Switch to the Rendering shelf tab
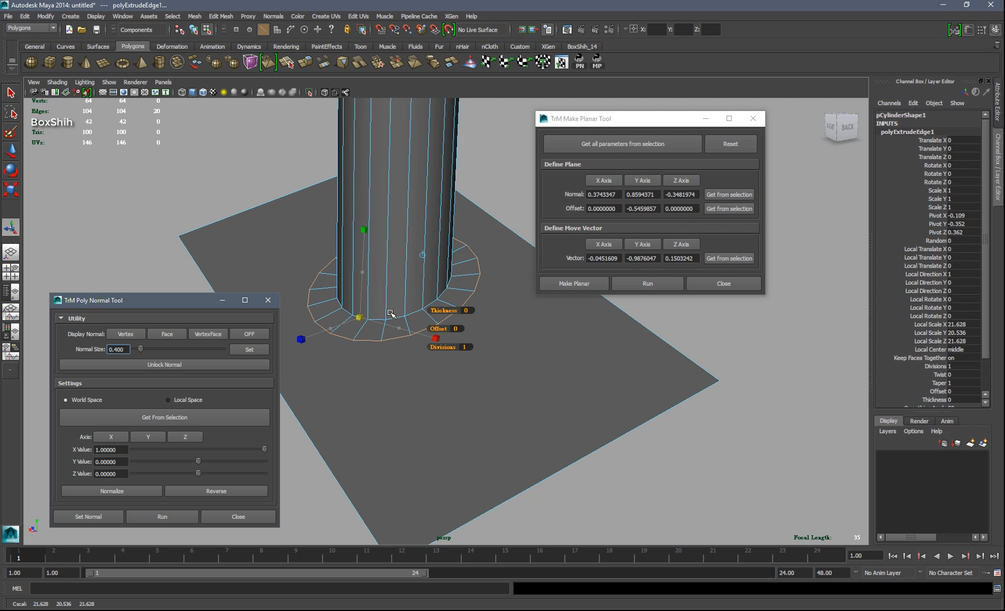 click(x=286, y=46)
